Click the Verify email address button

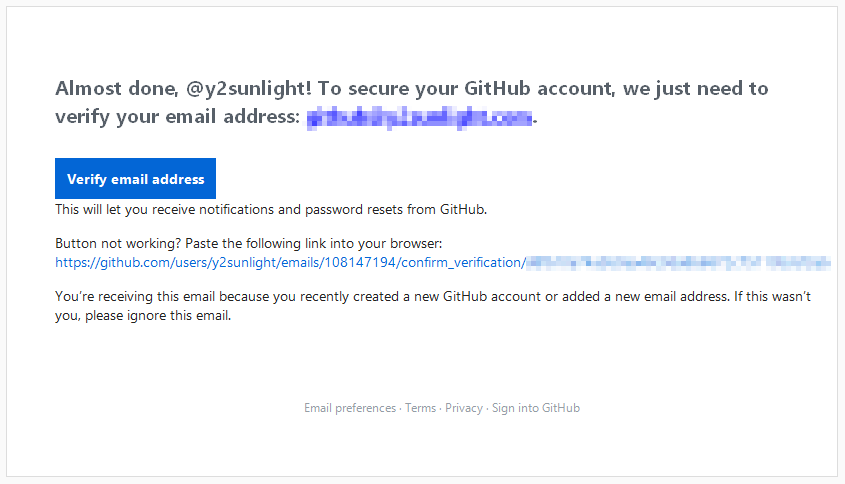pos(135,179)
